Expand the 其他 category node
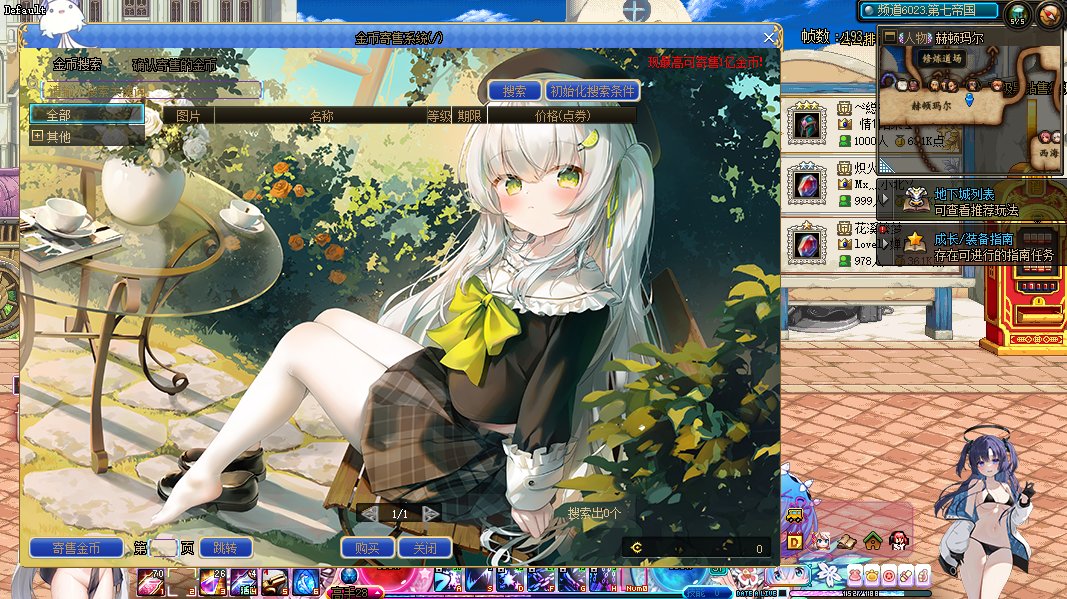 (37, 135)
